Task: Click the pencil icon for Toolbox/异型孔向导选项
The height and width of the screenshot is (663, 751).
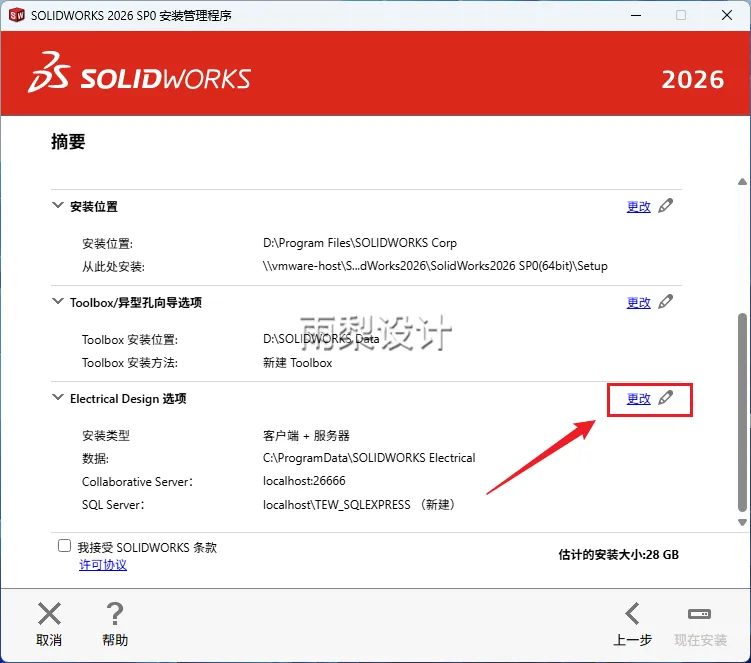Action: pyautogui.click(x=665, y=302)
